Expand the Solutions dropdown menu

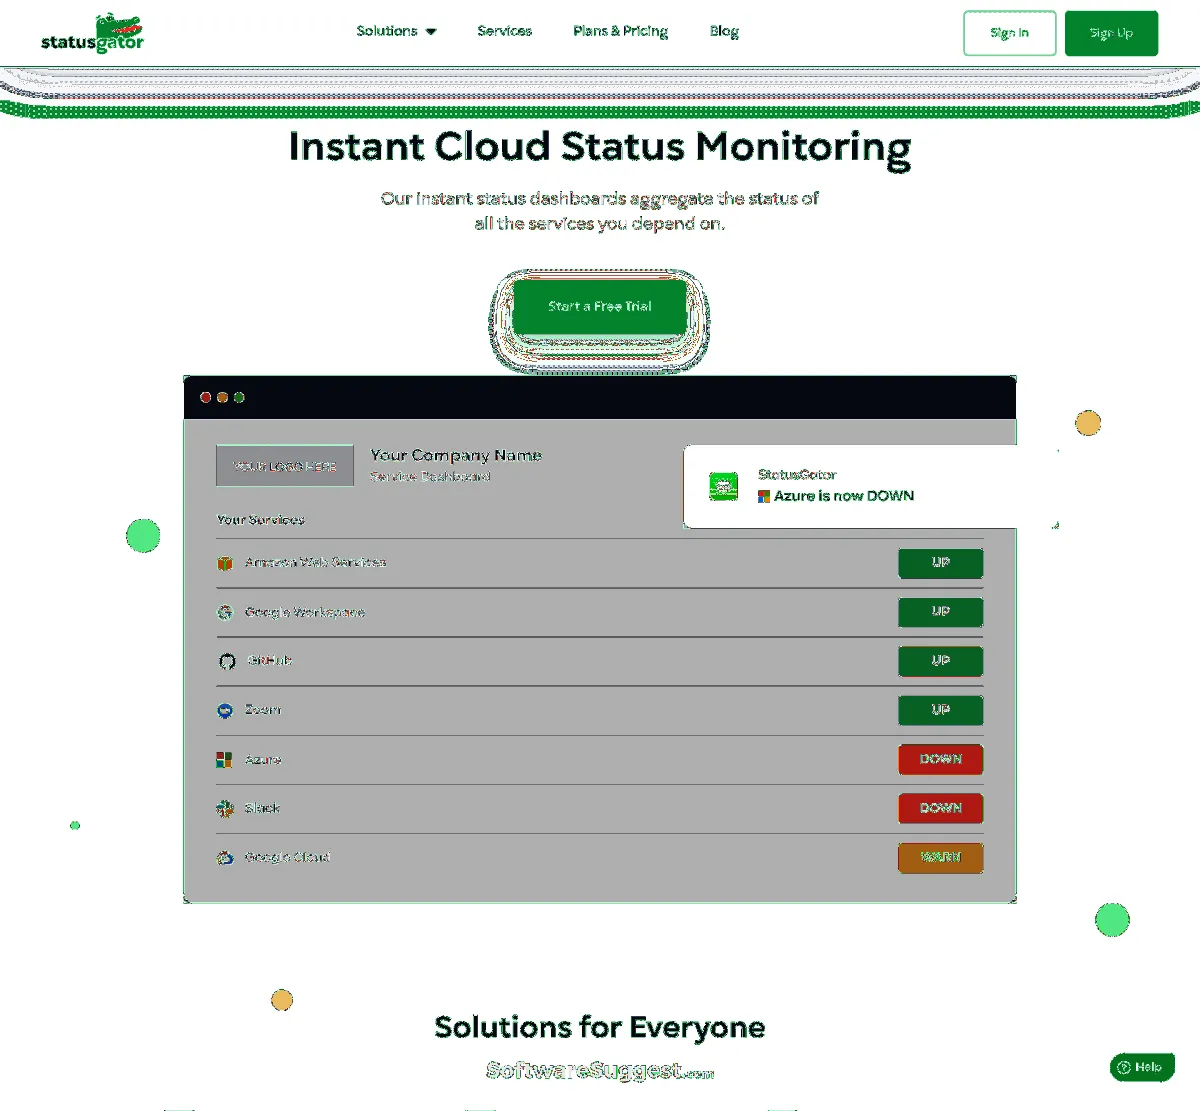click(x=396, y=31)
